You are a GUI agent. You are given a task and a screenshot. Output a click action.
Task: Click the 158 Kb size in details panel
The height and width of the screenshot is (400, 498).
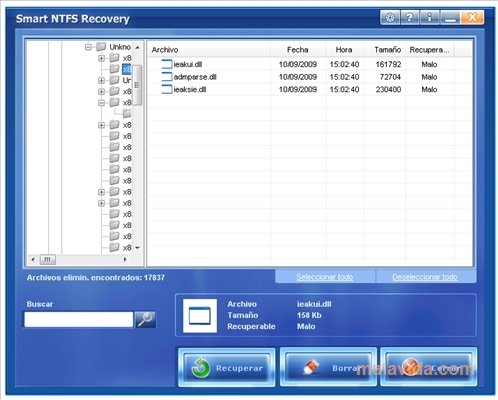click(309, 315)
